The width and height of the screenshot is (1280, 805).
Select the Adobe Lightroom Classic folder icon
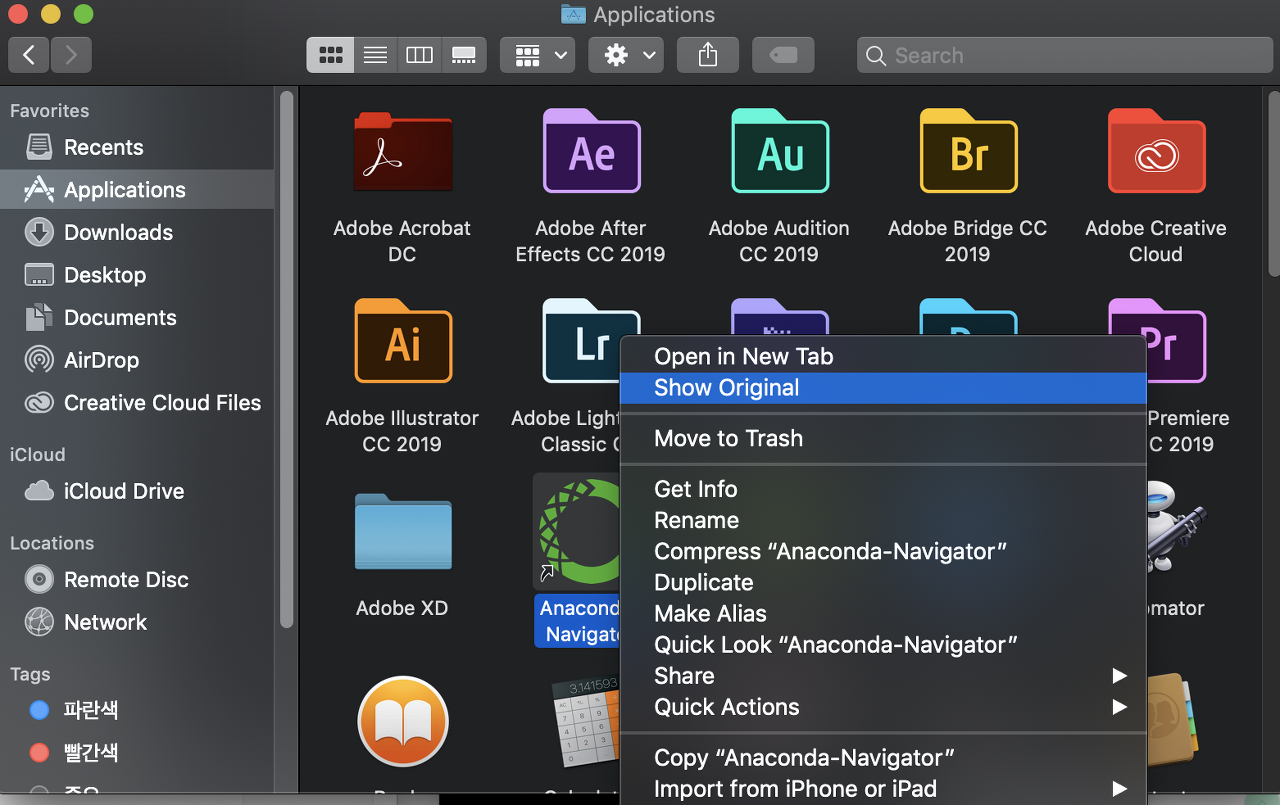coord(582,341)
